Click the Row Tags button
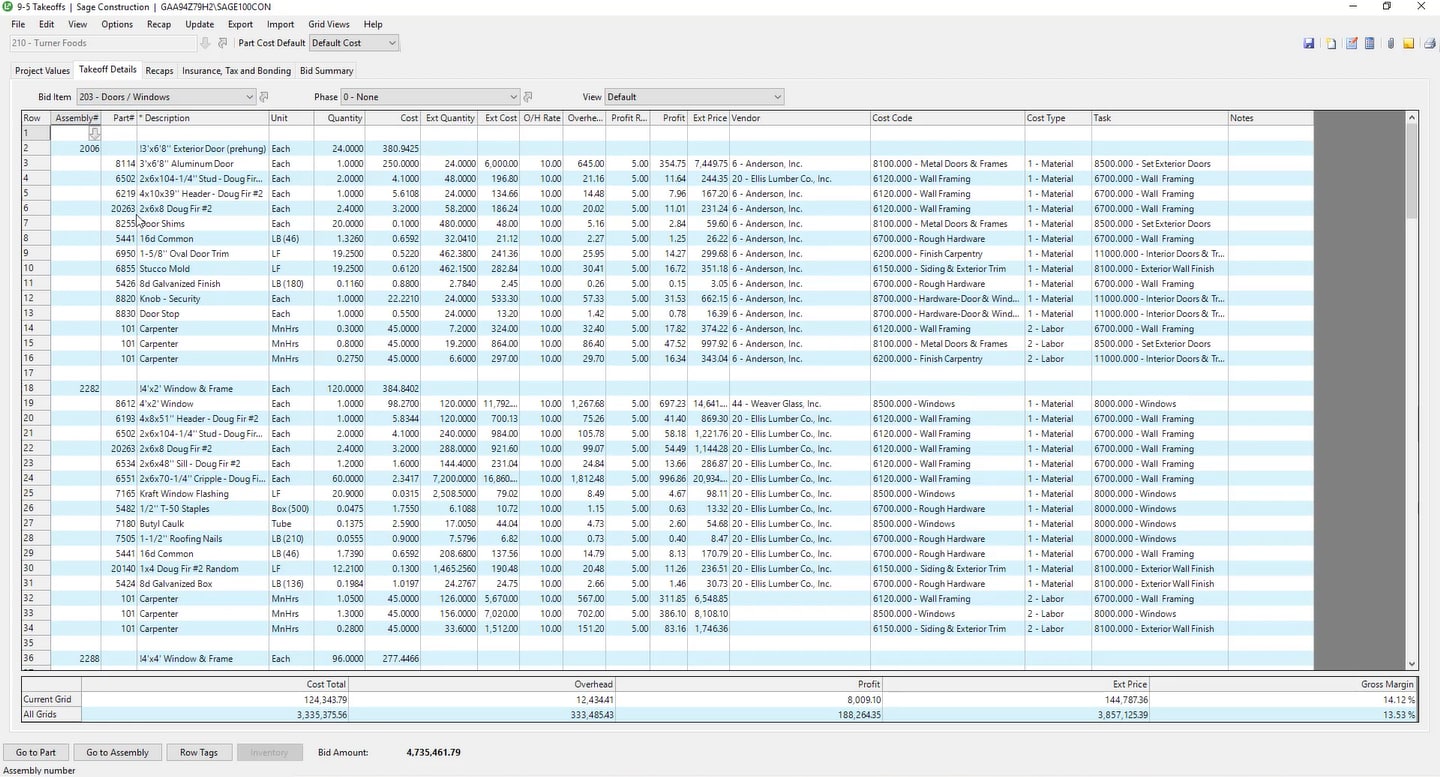 (x=199, y=752)
